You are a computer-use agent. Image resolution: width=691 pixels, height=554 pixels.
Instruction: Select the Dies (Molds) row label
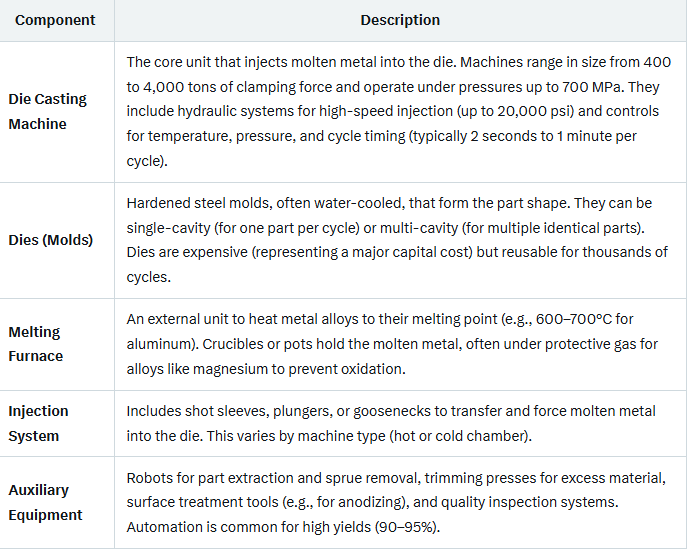[48, 240]
